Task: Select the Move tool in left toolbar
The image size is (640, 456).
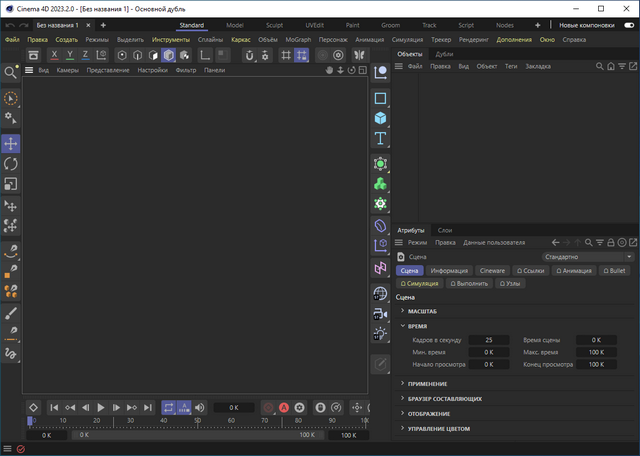Action: [x=11, y=144]
